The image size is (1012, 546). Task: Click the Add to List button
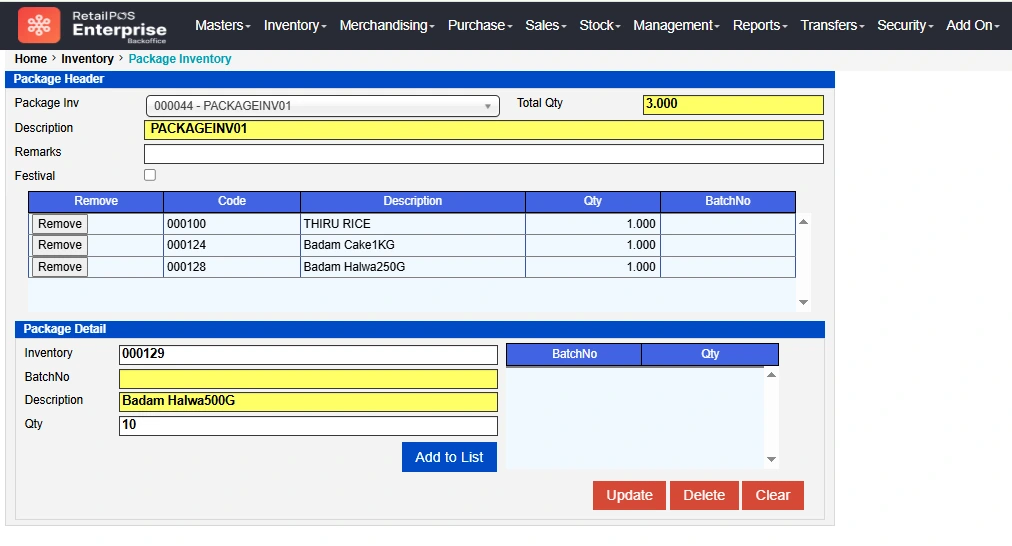449,457
